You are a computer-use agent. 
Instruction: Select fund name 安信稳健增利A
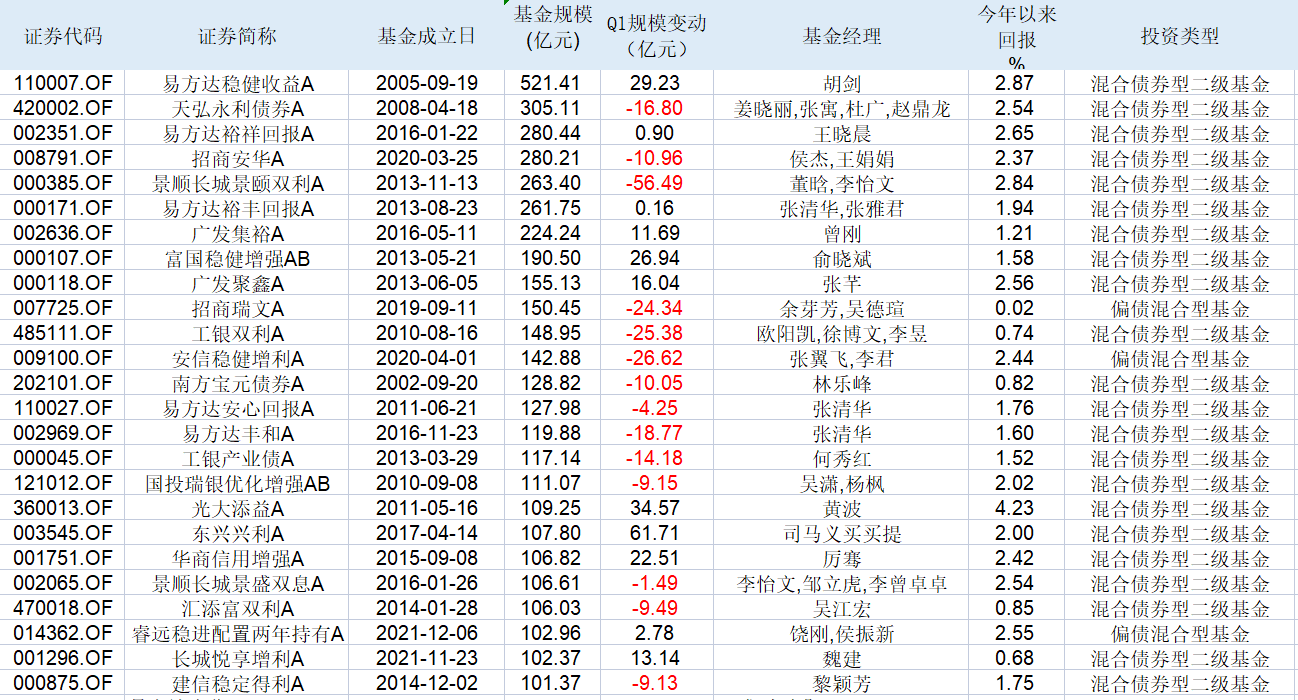tap(237, 359)
